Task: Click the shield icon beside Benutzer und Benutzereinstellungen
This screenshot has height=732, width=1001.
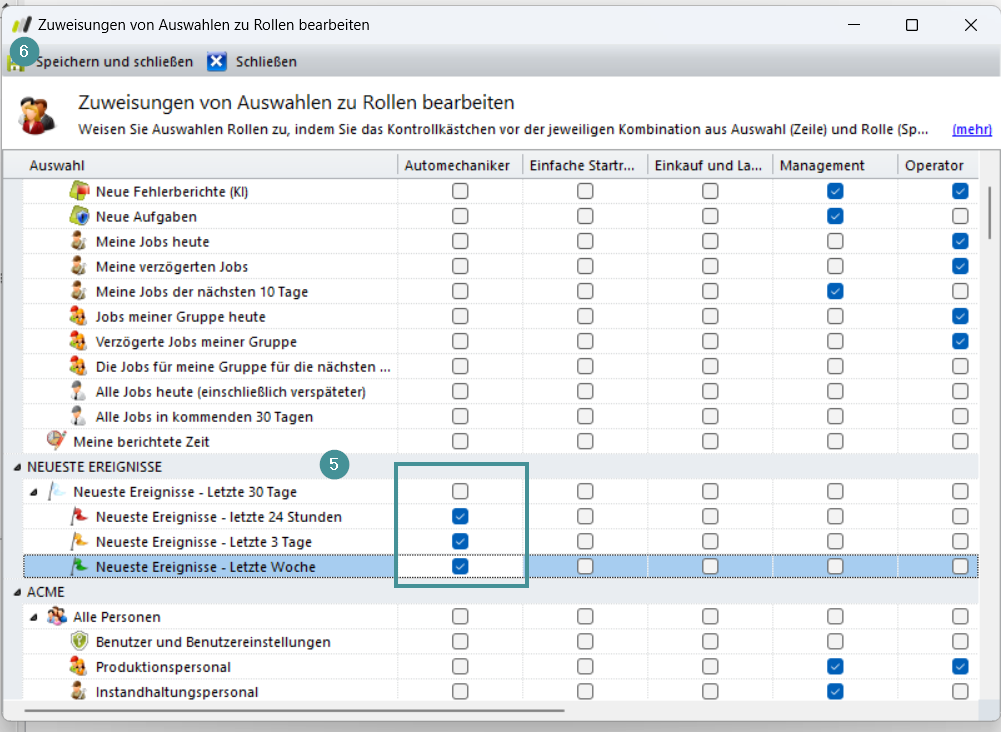Action: 80,642
